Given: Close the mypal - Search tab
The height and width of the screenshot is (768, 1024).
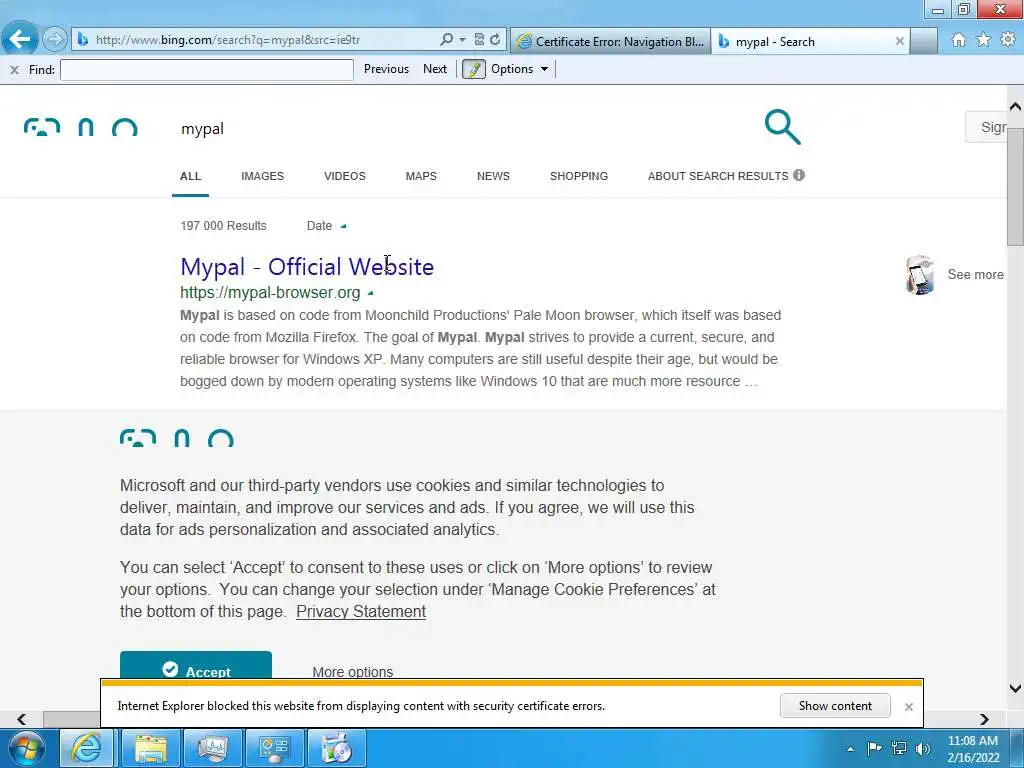Looking at the screenshot, I should tap(899, 41).
